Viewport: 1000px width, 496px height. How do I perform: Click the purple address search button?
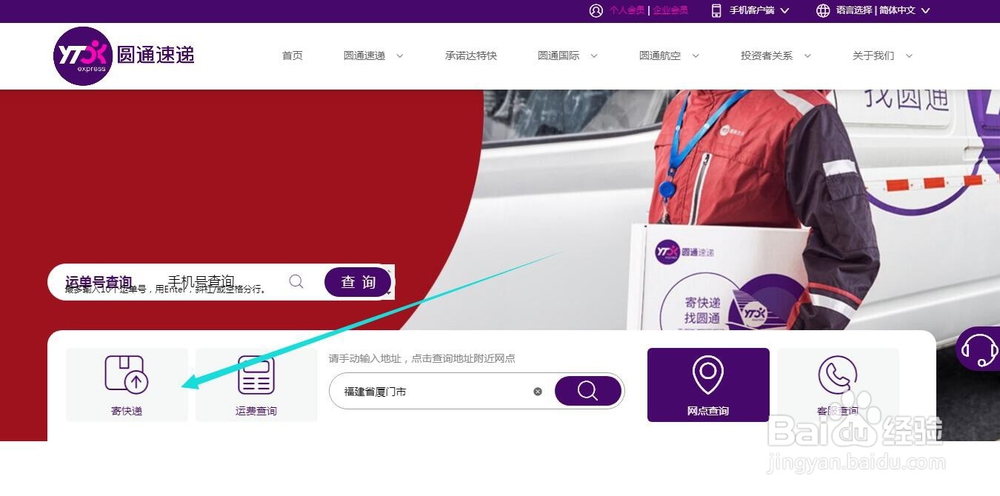[x=587, y=391]
